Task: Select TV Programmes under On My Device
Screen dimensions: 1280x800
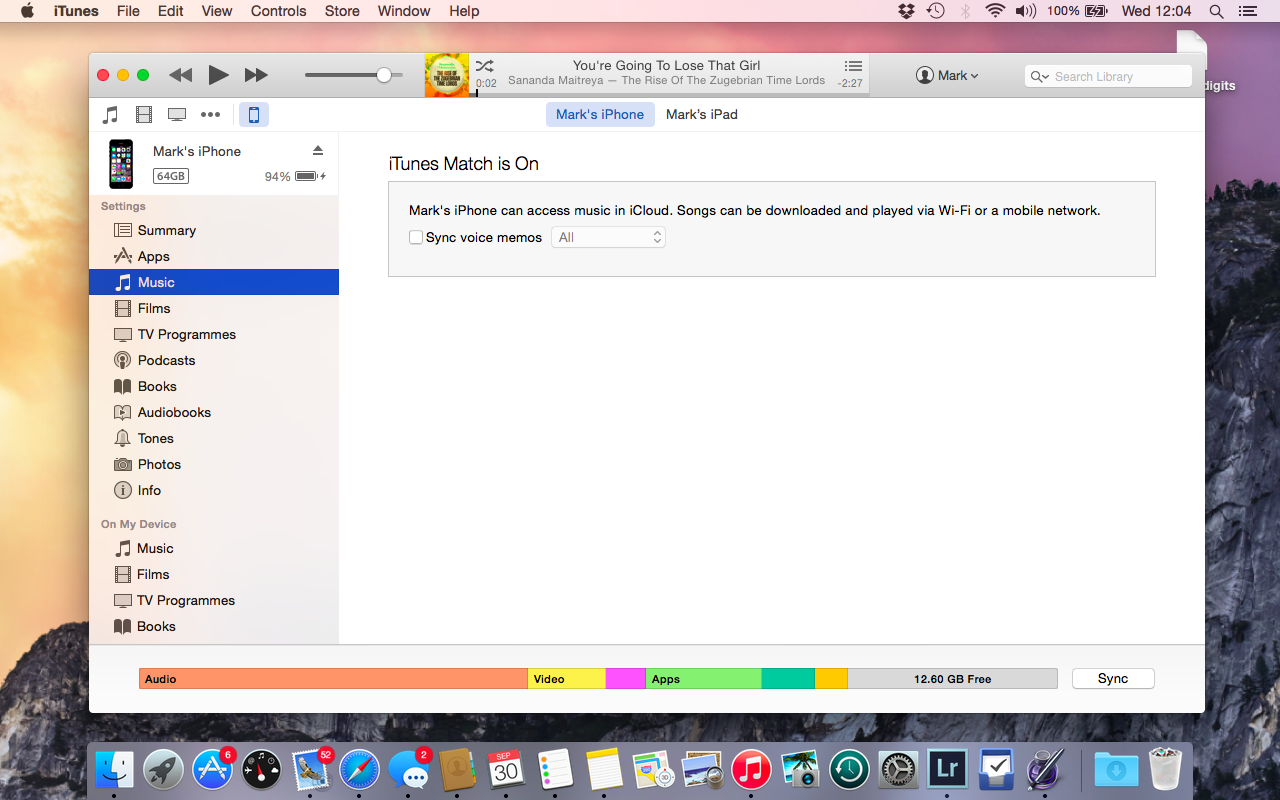Action: coord(214,600)
